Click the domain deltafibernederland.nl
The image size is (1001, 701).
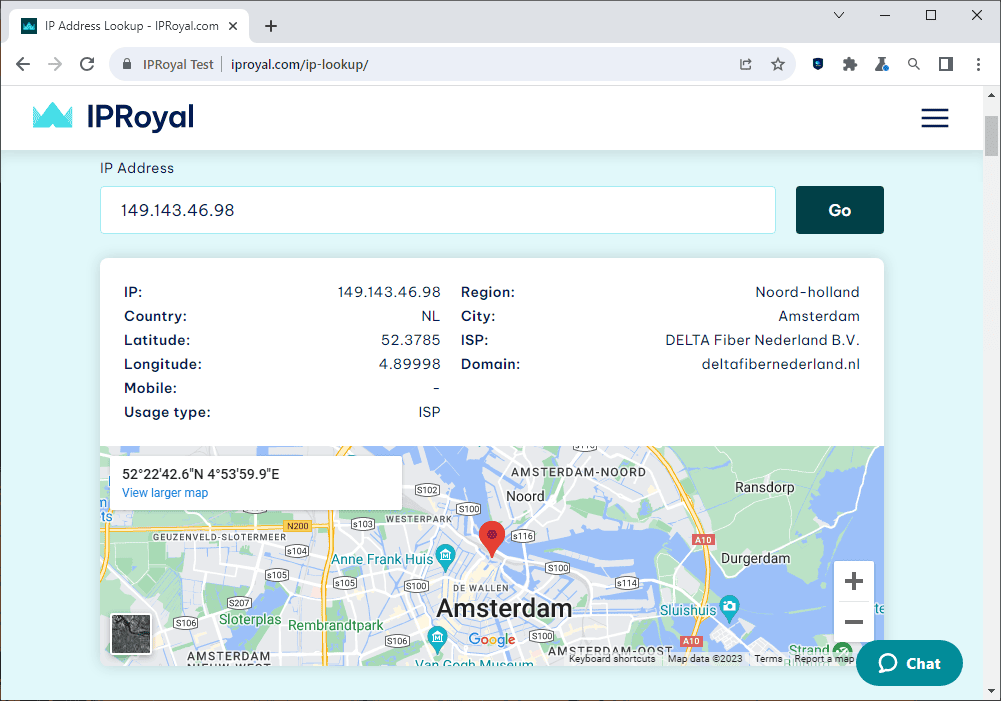click(x=780, y=364)
